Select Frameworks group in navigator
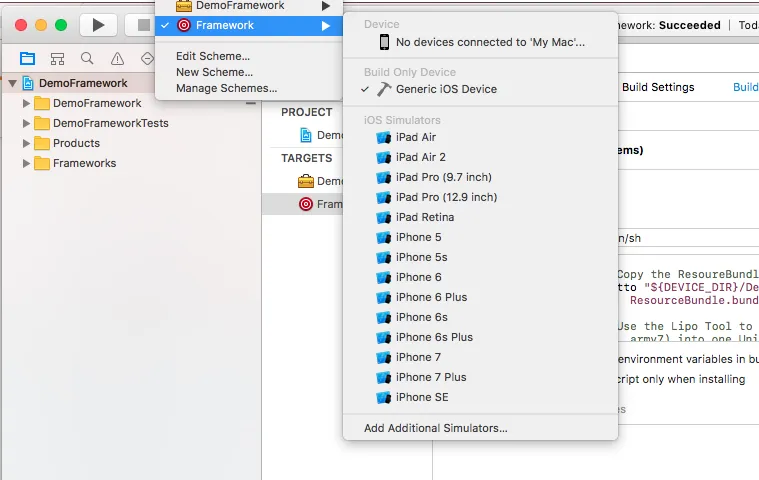The height and width of the screenshot is (480, 759). click(85, 164)
